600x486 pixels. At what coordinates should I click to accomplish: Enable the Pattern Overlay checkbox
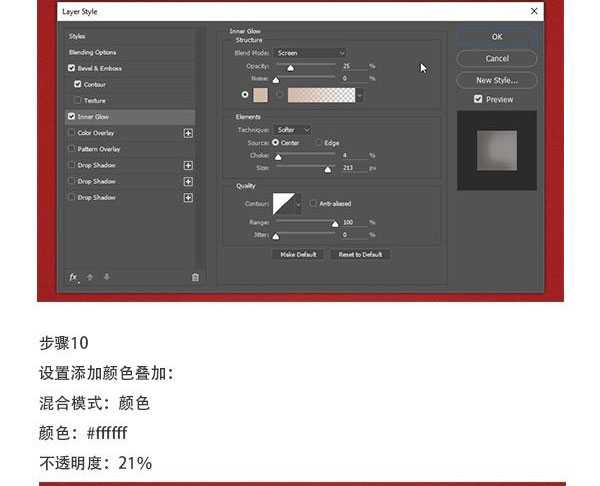[x=71, y=148]
